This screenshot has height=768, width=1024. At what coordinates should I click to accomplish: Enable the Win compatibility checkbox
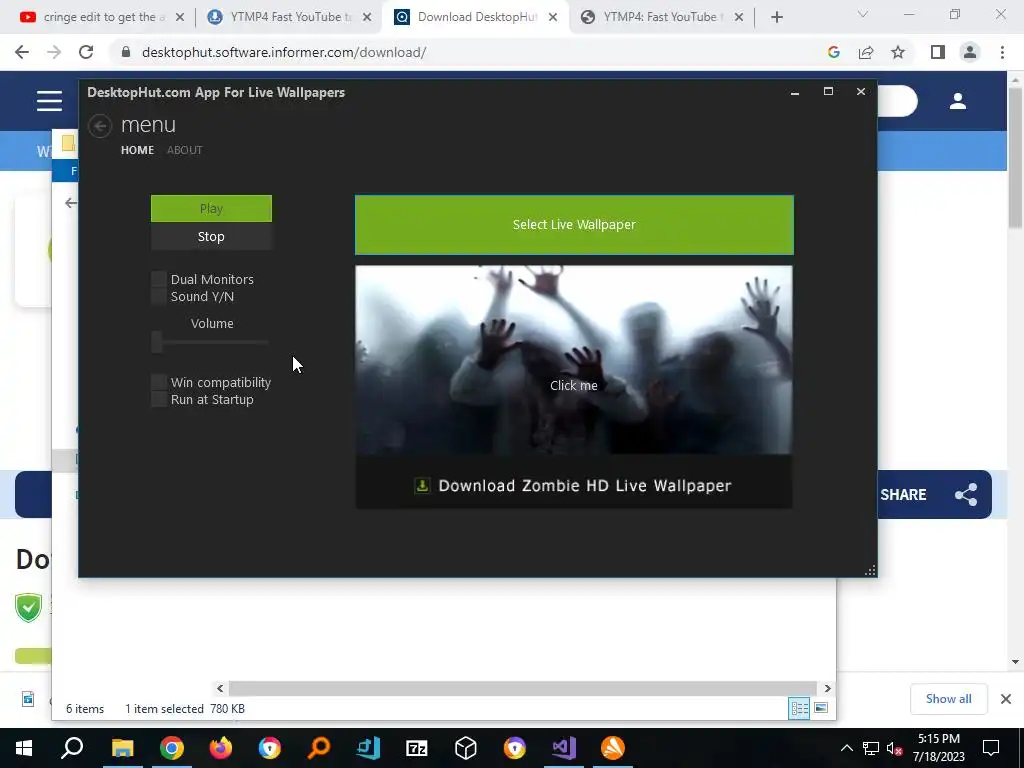tap(159, 382)
